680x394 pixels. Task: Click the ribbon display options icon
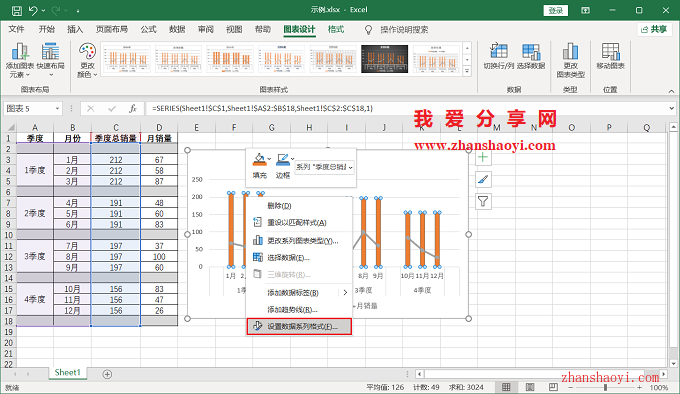coord(585,10)
